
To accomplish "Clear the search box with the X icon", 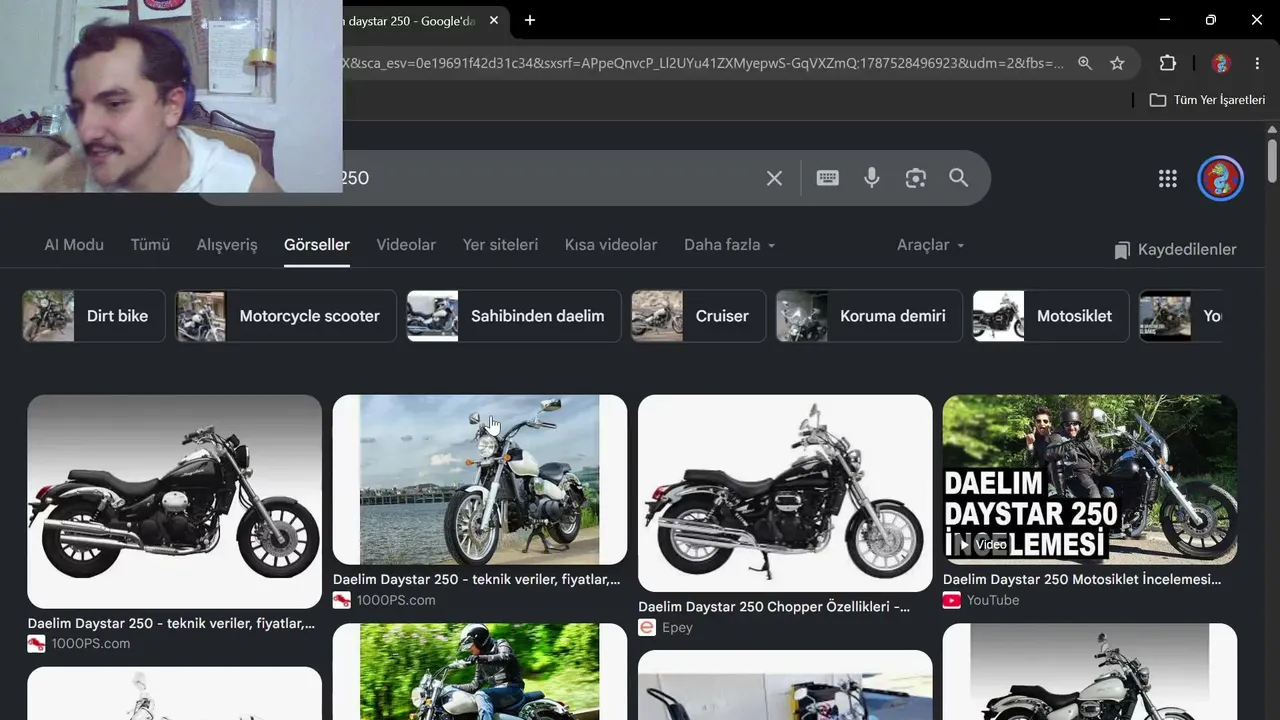I will [774, 178].
